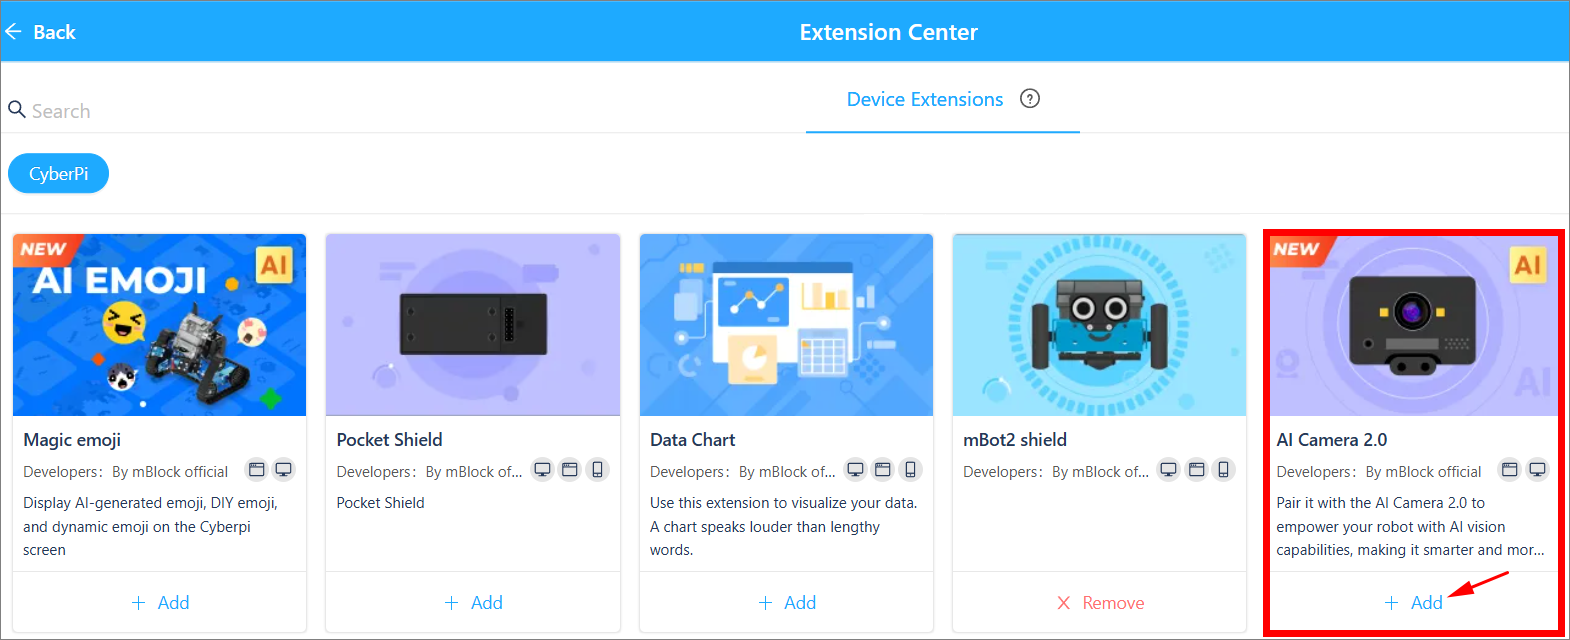Click mBot2 shield browser platform icon
This screenshot has width=1570, height=640.
click(x=1197, y=470)
